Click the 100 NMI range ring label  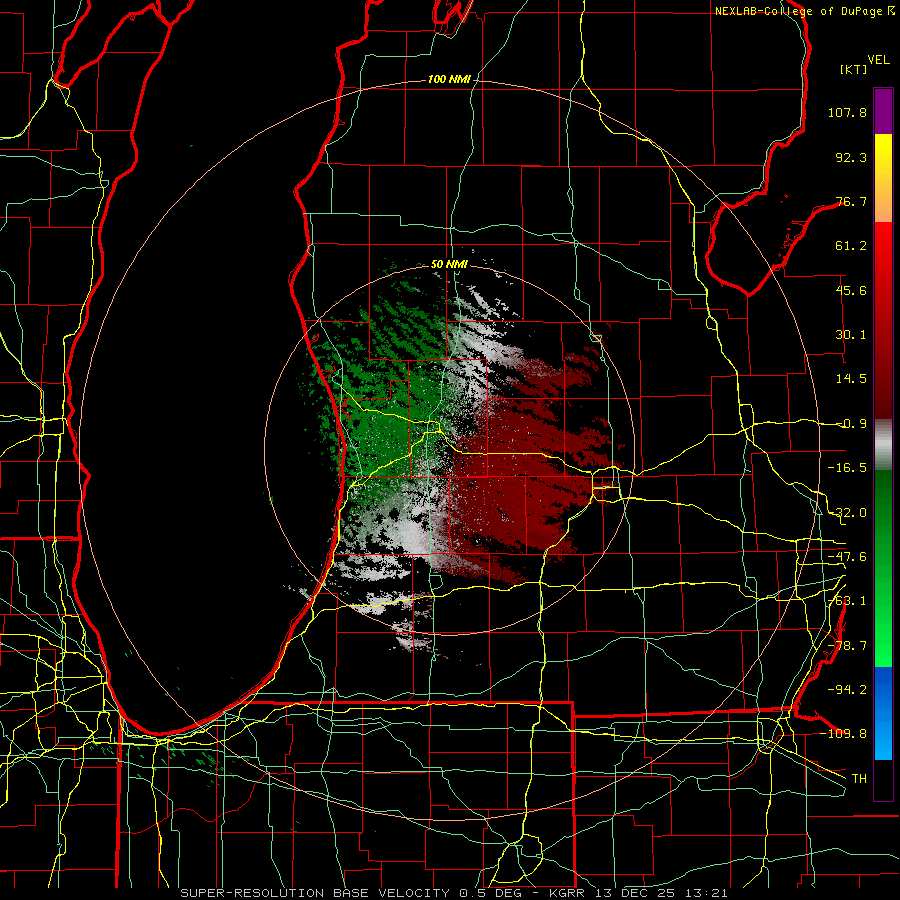tap(449, 79)
